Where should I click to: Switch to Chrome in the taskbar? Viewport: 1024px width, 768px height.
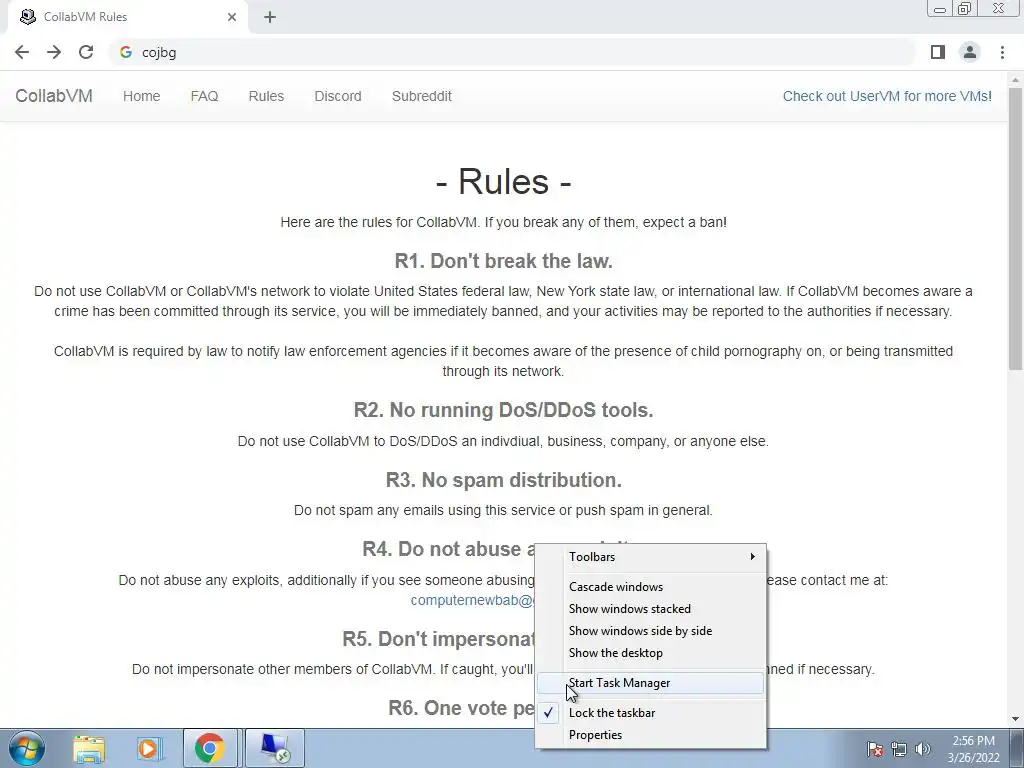(210, 748)
